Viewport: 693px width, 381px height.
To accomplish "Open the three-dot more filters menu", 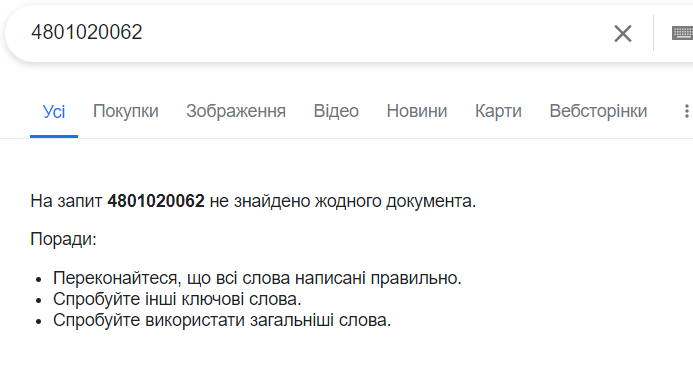I will pos(686,111).
